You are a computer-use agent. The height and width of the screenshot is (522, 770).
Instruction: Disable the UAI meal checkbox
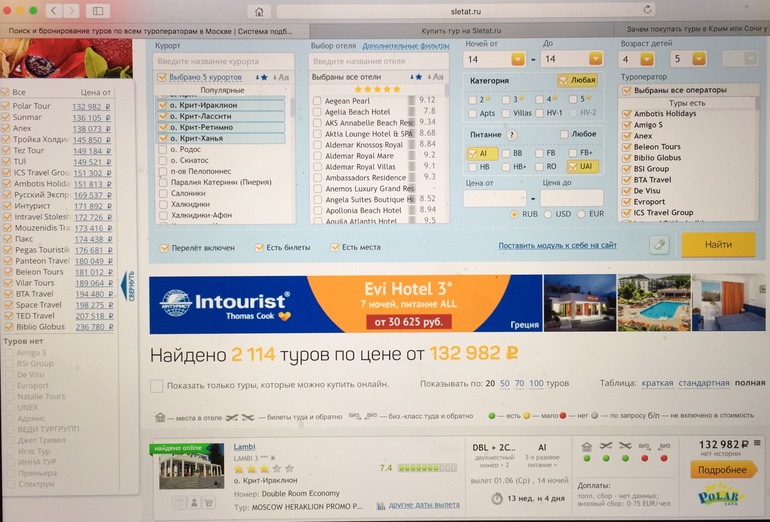click(573, 166)
